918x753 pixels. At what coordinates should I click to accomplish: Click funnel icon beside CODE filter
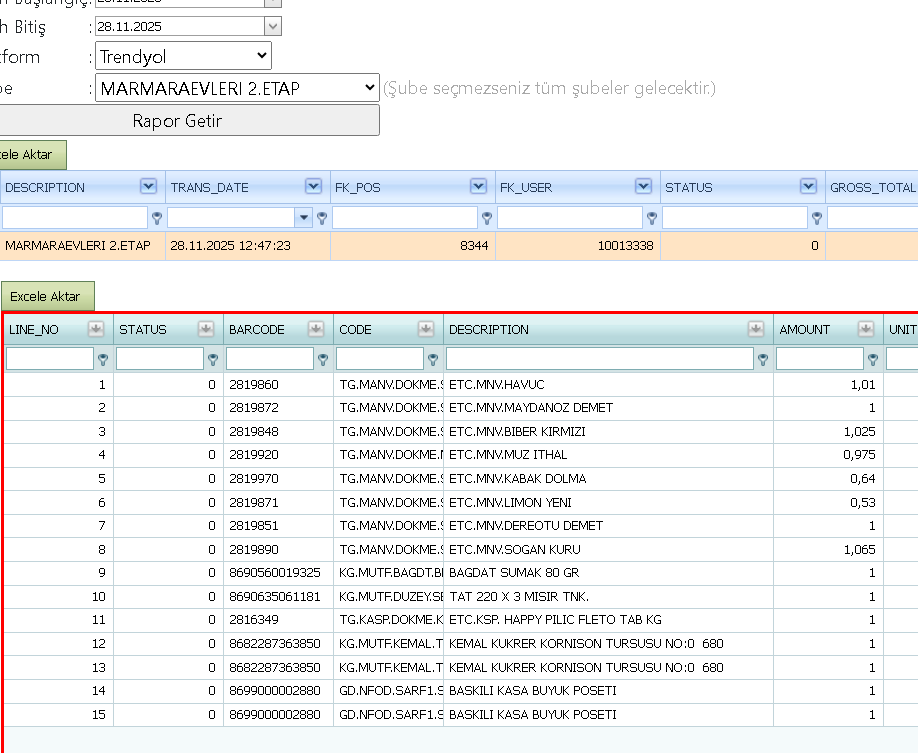point(433,360)
